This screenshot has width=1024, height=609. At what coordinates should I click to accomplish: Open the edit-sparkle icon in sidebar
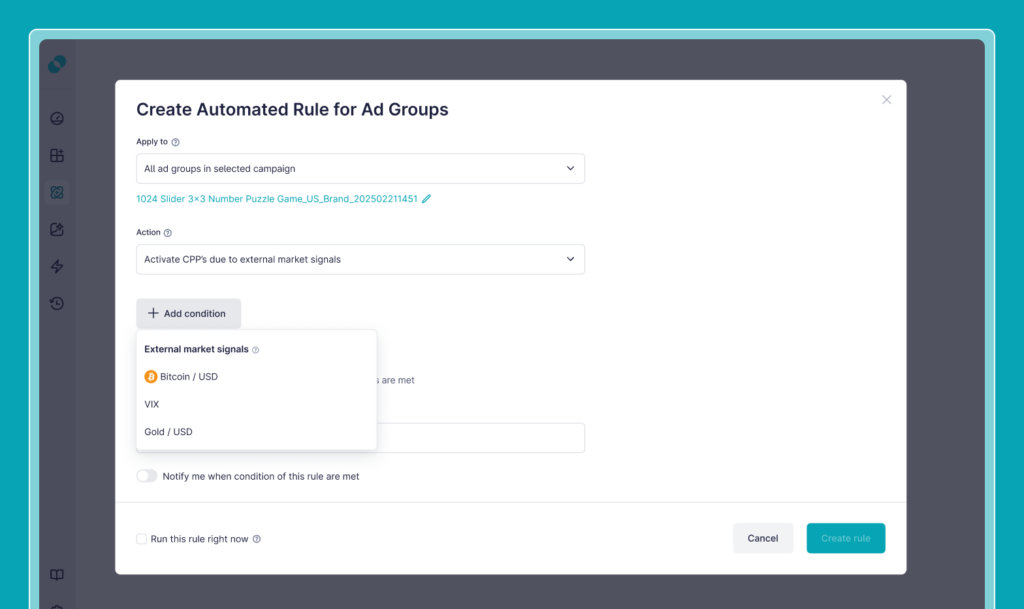point(57,229)
